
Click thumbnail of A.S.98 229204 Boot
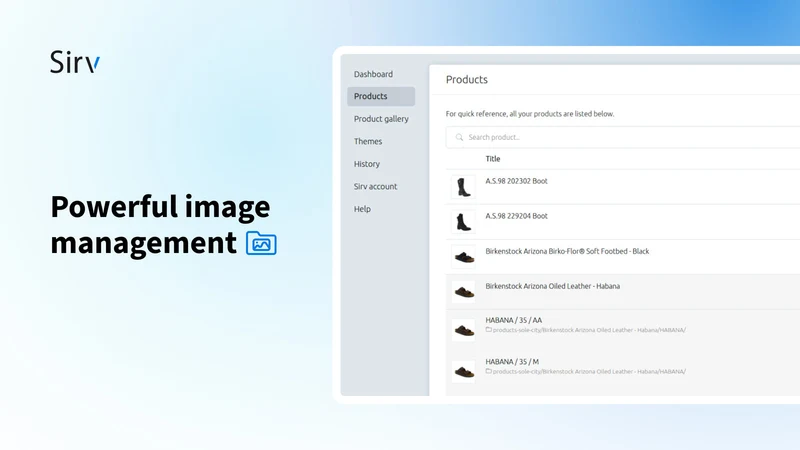point(463,222)
